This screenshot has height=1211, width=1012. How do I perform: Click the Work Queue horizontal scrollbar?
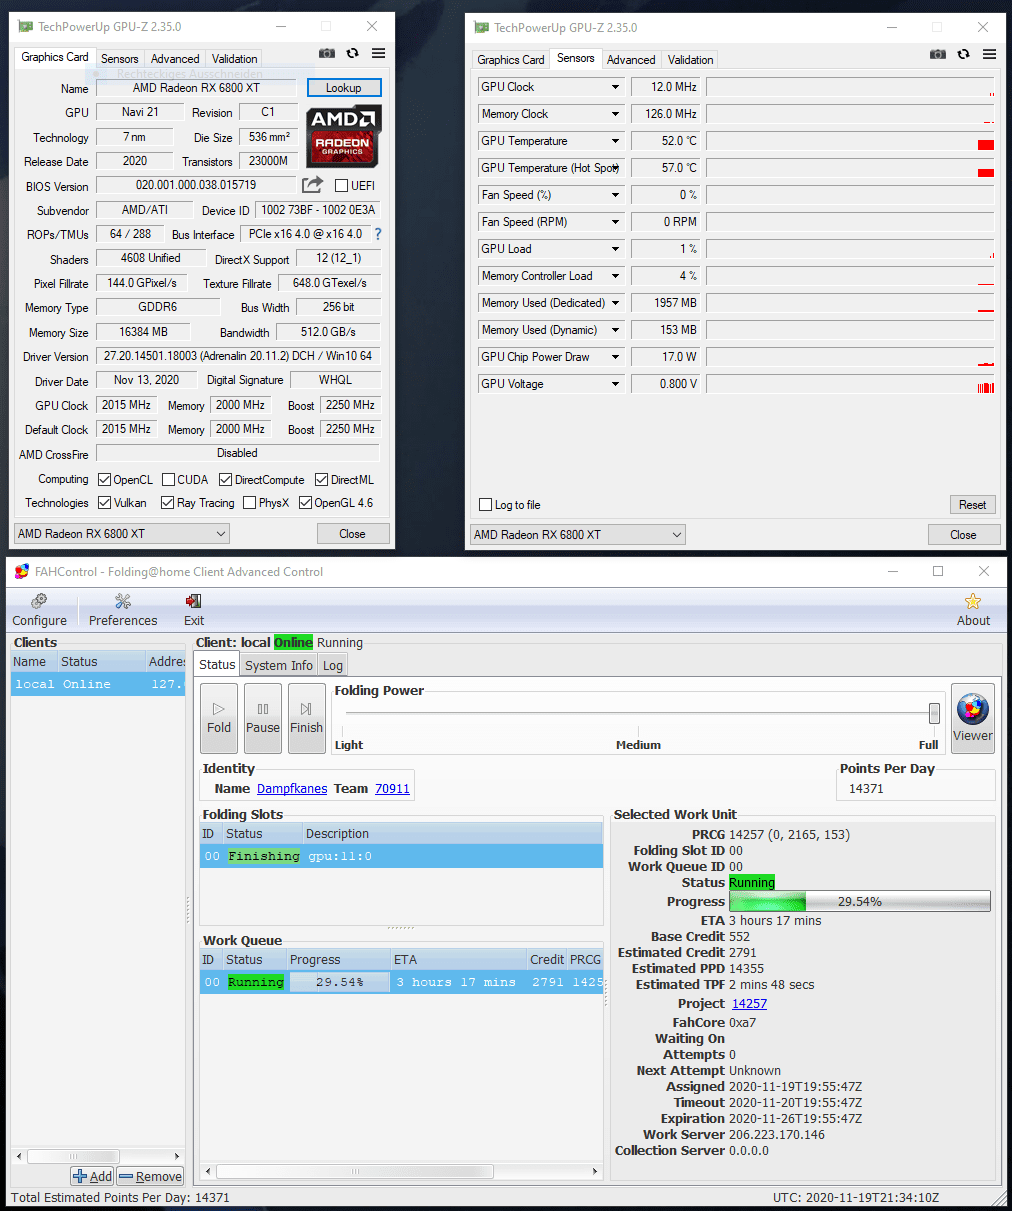click(401, 1171)
